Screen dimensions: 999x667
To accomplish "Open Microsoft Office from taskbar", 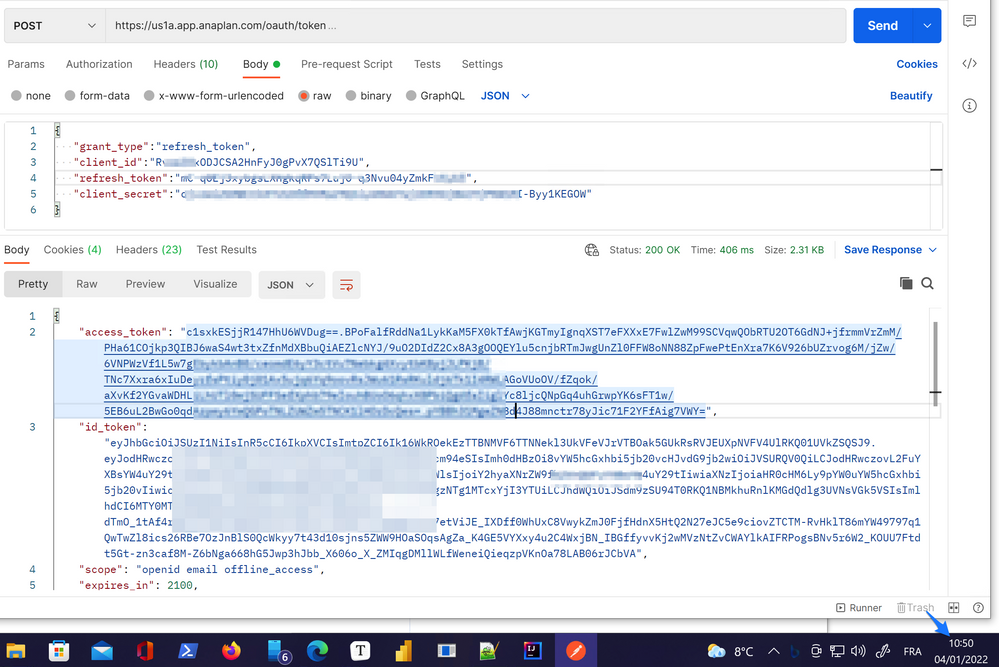I will 145,650.
